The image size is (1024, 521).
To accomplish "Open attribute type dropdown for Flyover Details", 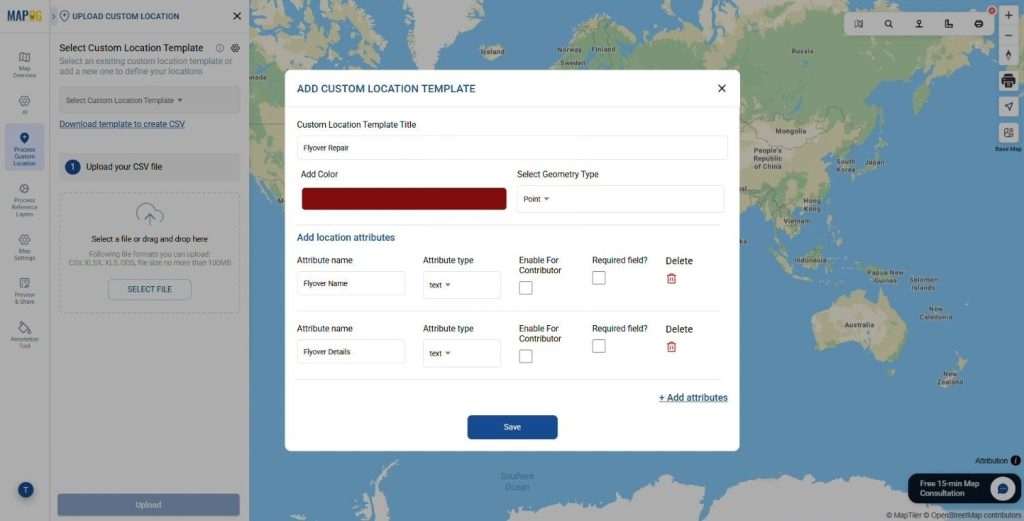I will click(462, 353).
